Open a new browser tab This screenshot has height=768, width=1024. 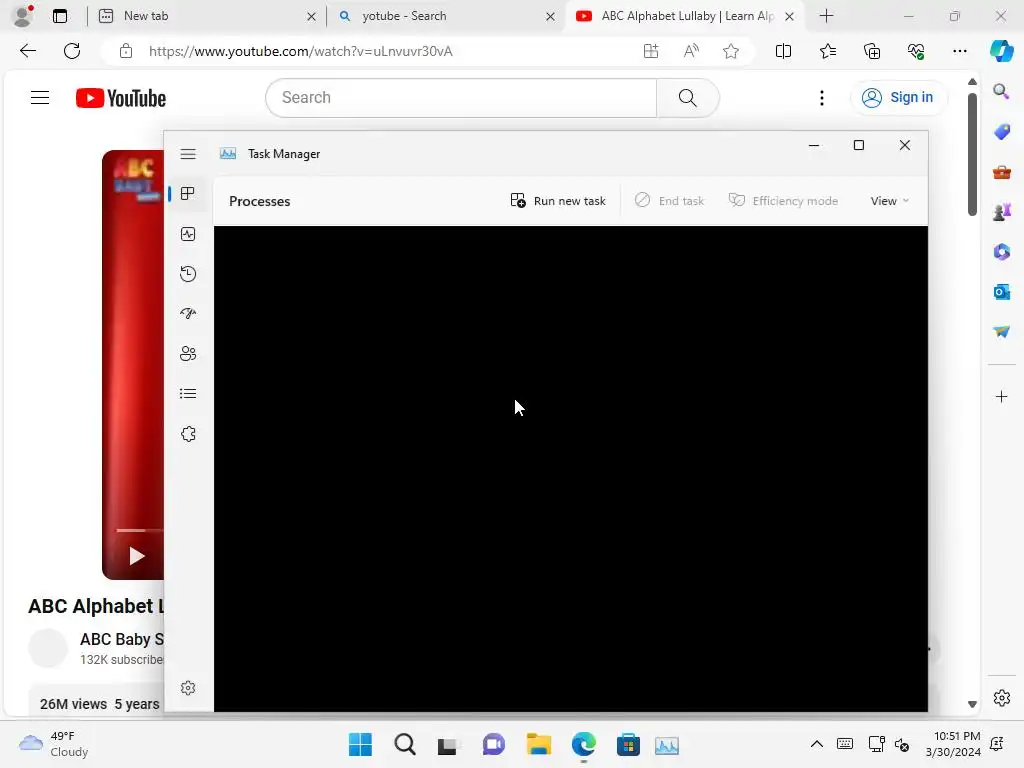point(826,16)
